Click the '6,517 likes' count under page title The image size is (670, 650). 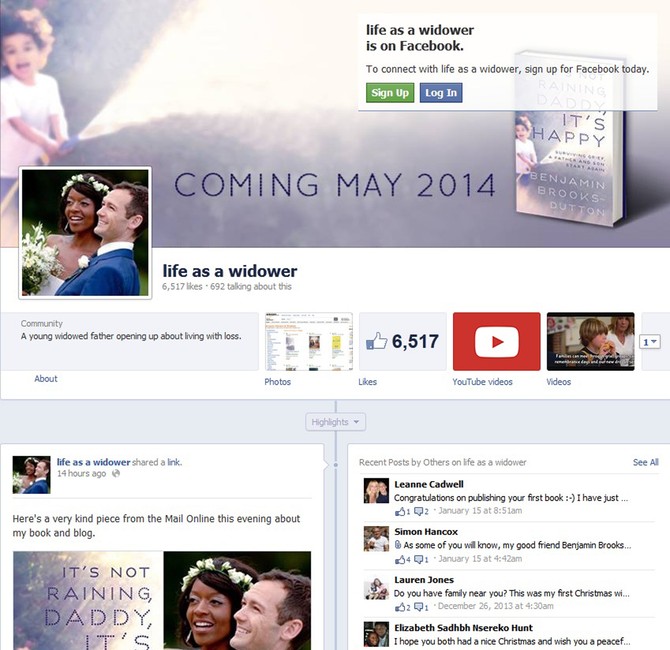tap(182, 286)
